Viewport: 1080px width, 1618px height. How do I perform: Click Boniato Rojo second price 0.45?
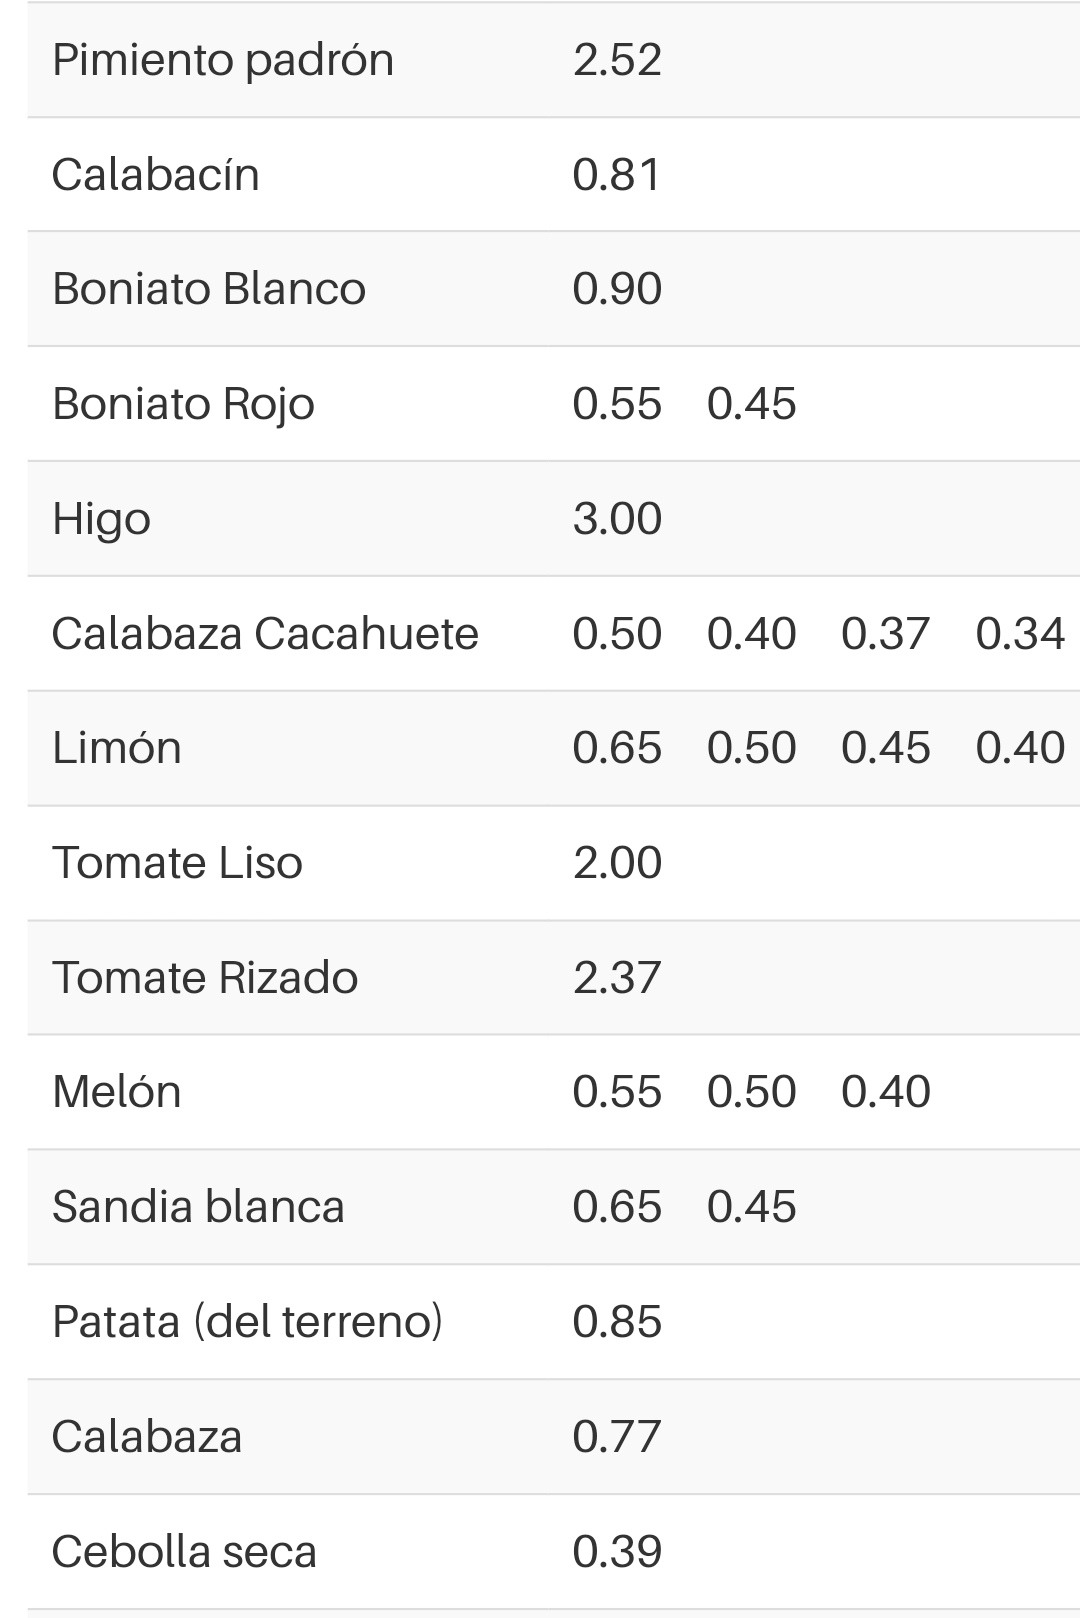point(751,404)
